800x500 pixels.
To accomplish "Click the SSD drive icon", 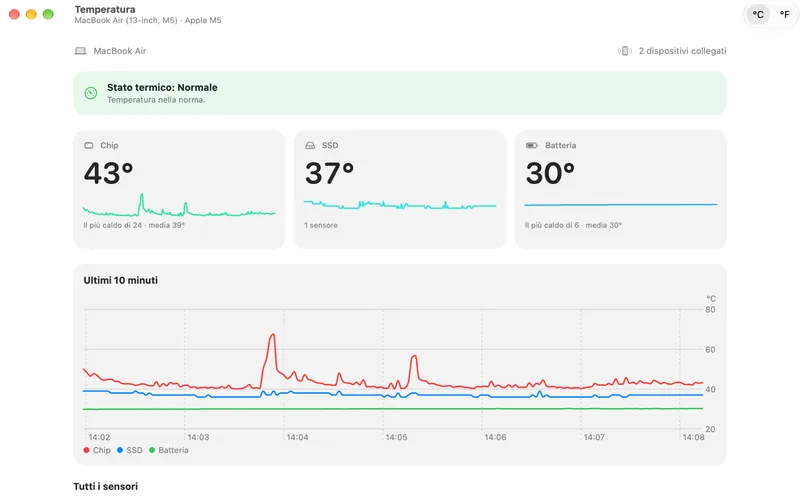I will coord(310,145).
